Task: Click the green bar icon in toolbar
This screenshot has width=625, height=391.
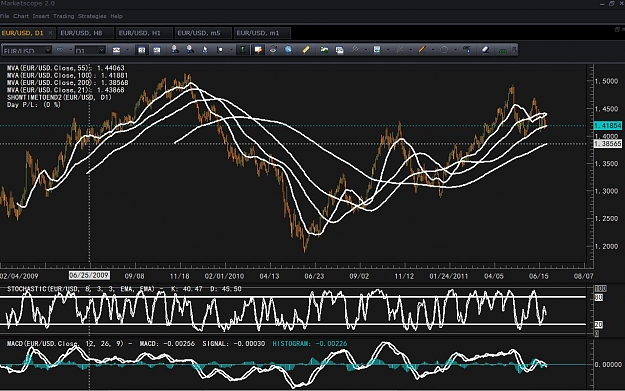Action: pos(242,50)
